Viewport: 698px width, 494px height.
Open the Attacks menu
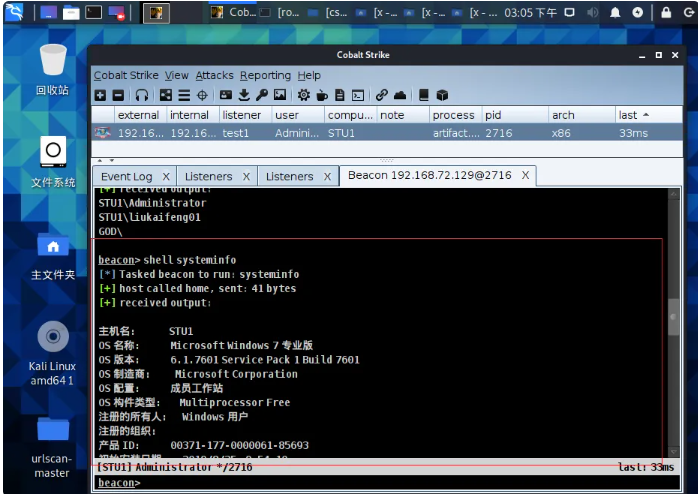(x=215, y=76)
